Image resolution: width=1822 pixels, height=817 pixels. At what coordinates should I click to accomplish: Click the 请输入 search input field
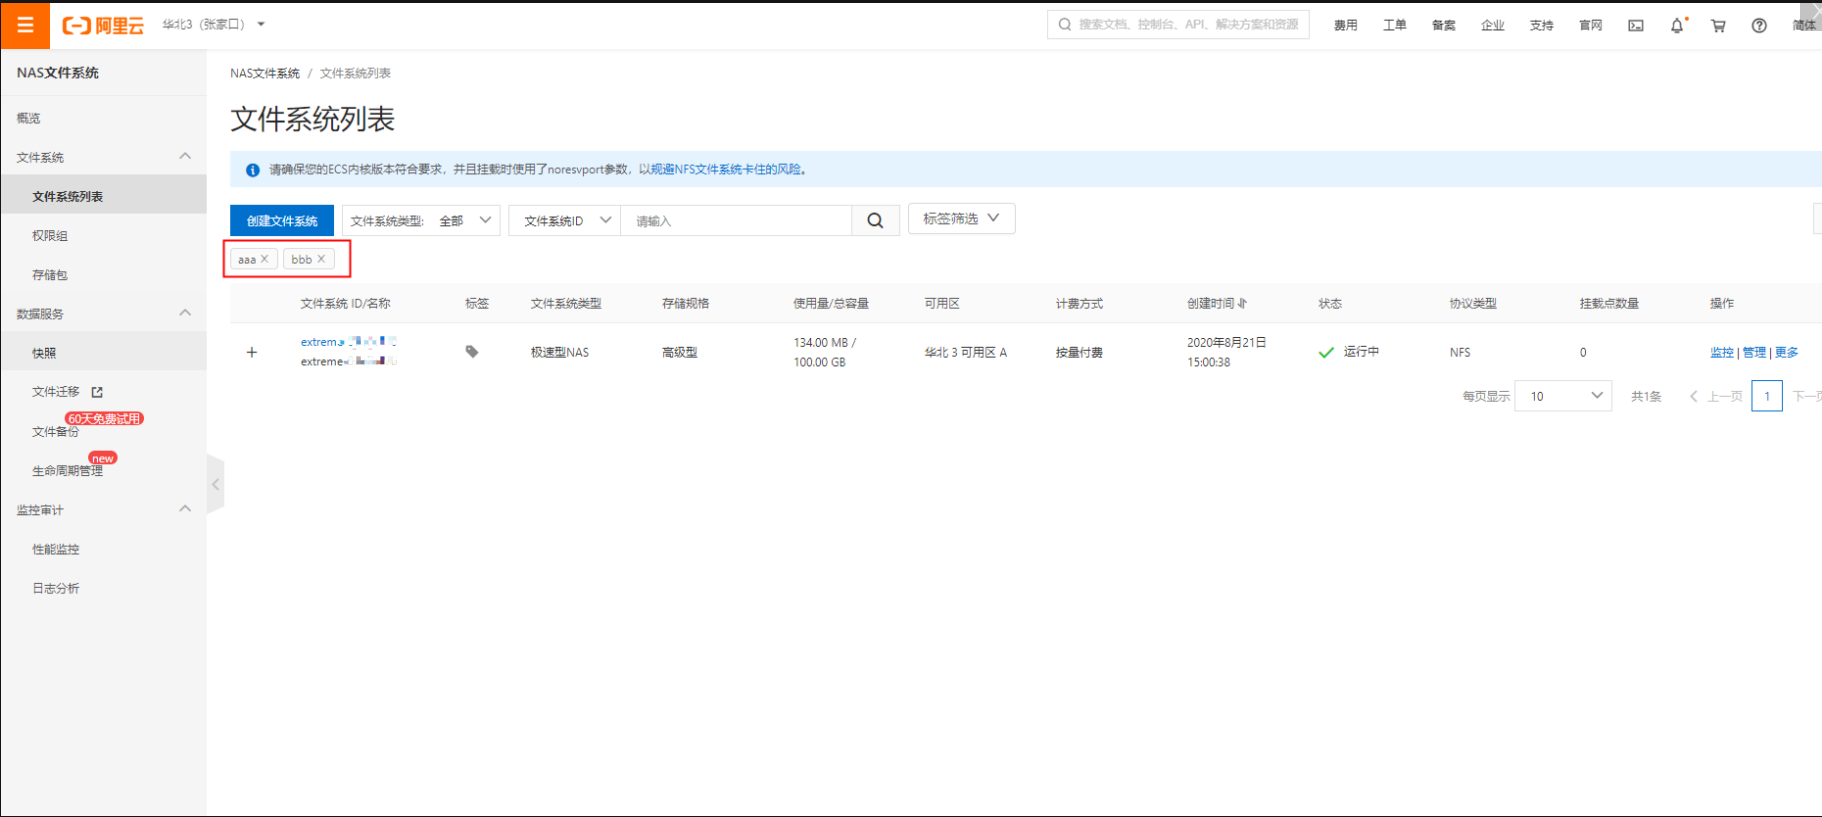point(736,221)
